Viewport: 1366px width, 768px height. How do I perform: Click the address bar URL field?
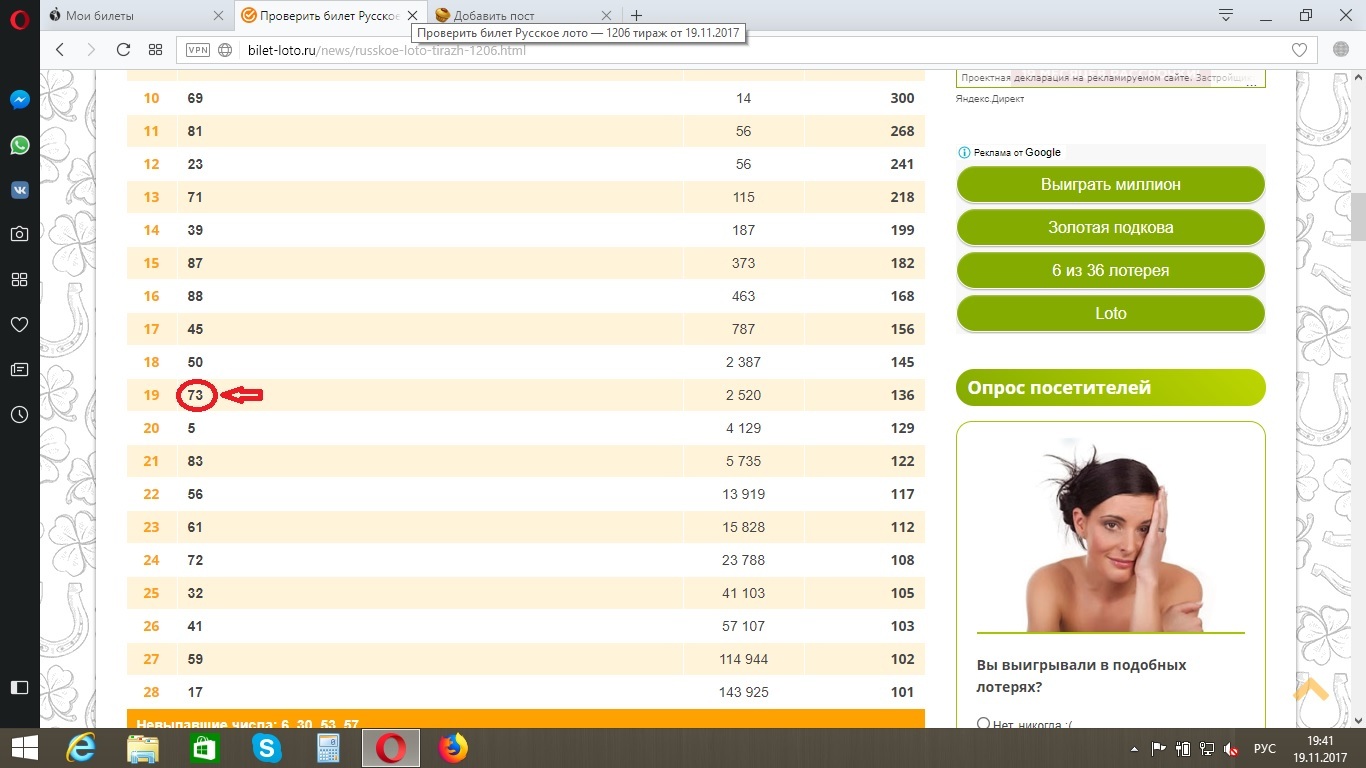tap(700, 50)
